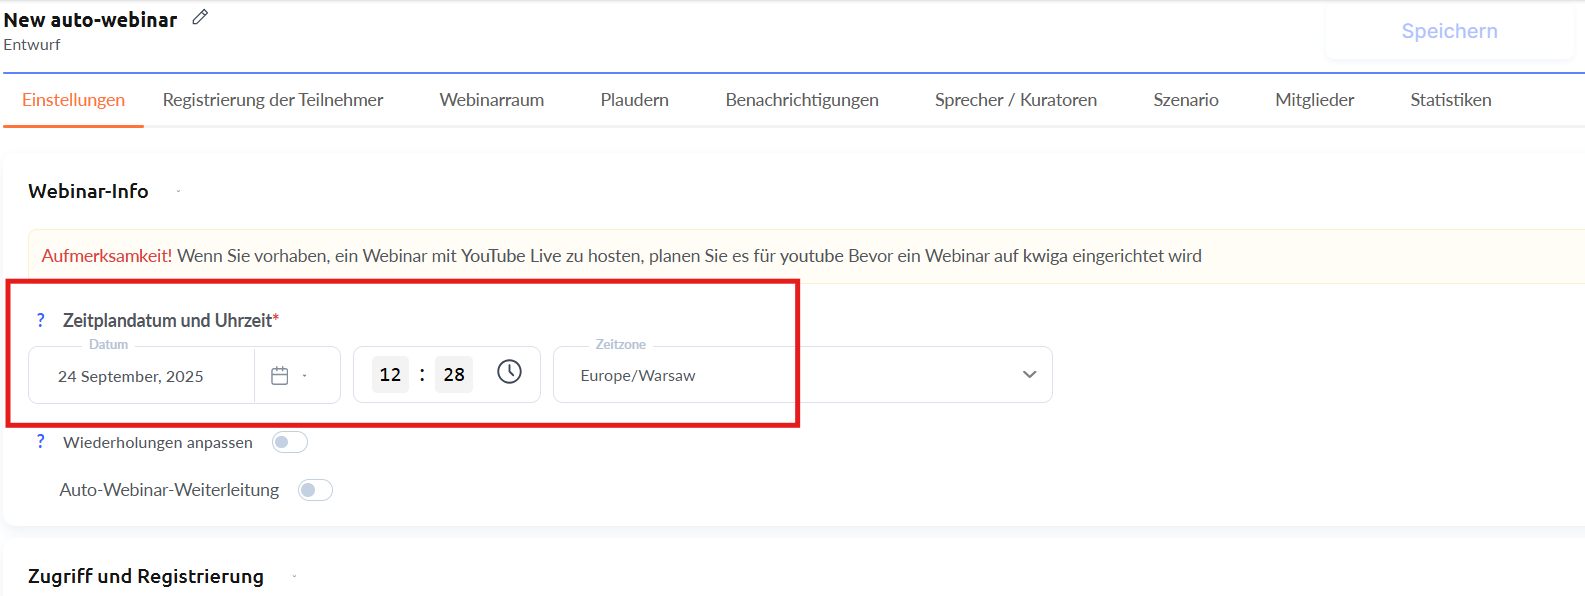
Task: Click the Datum field with 24 September, 2025
Action: point(140,376)
